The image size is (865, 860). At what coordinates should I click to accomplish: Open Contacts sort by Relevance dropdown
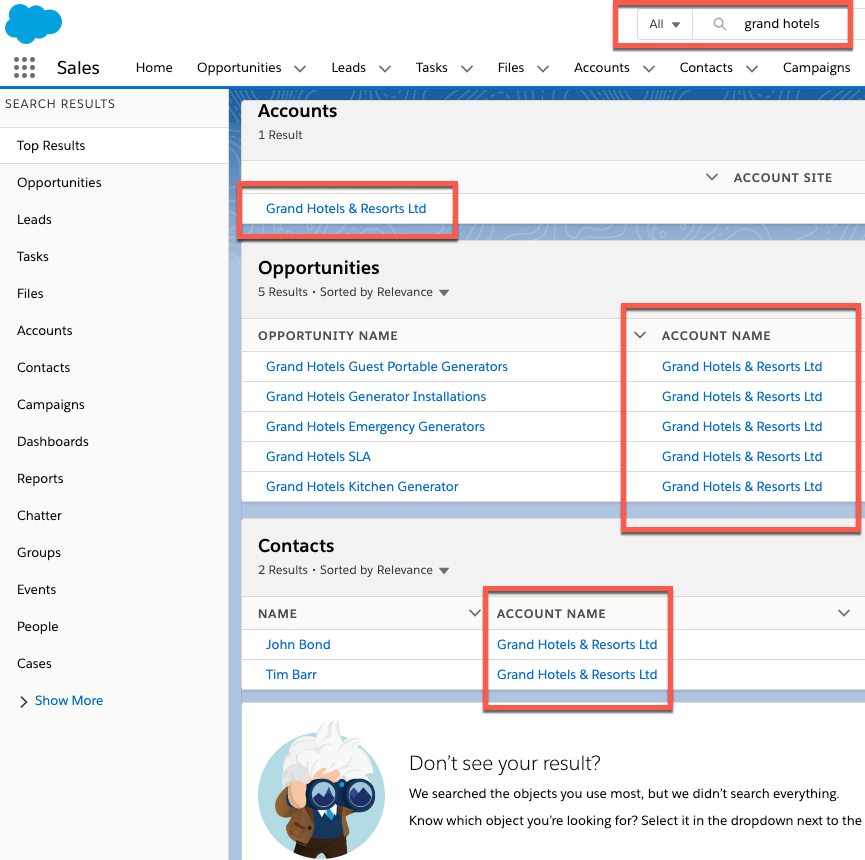click(444, 571)
